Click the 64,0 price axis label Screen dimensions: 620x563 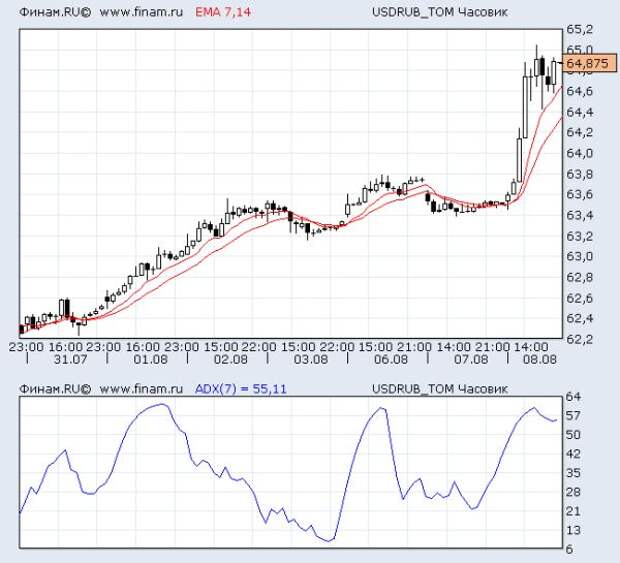tap(581, 153)
